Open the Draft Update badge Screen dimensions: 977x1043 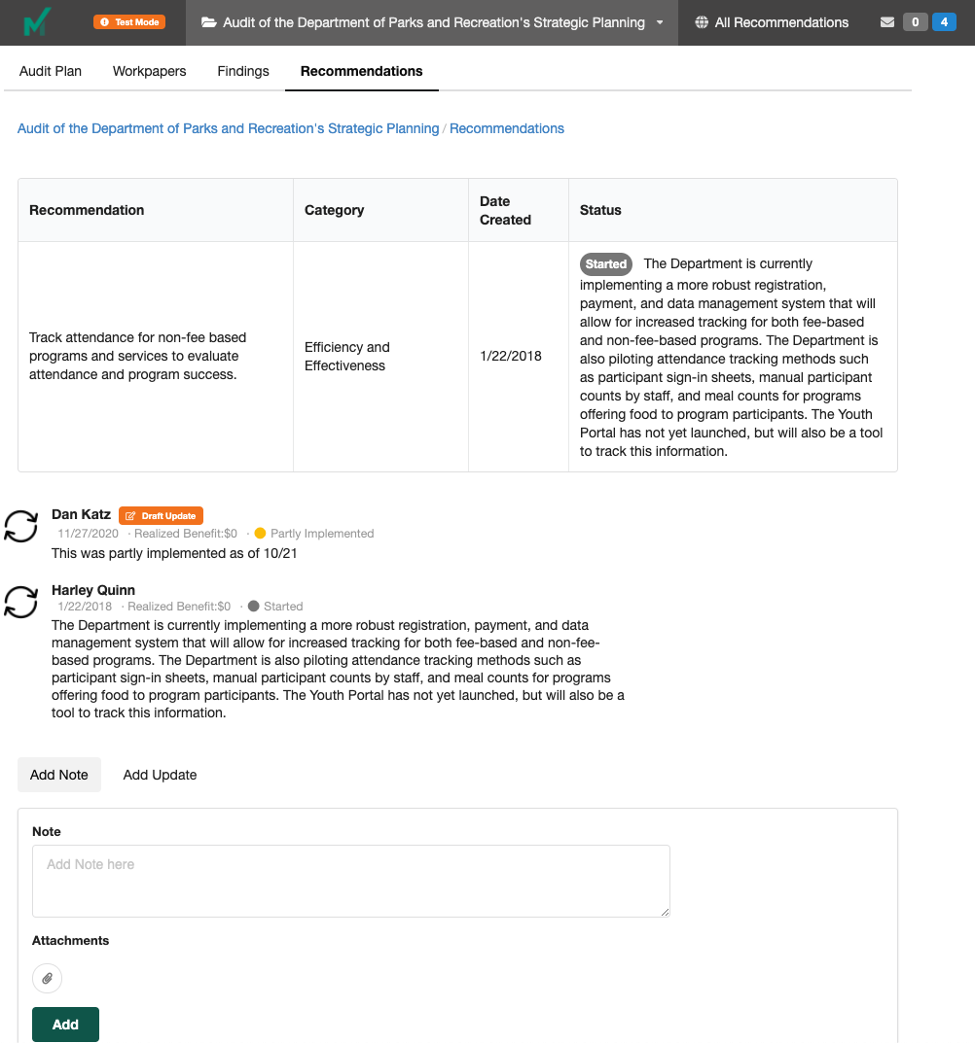tap(161, 516)
